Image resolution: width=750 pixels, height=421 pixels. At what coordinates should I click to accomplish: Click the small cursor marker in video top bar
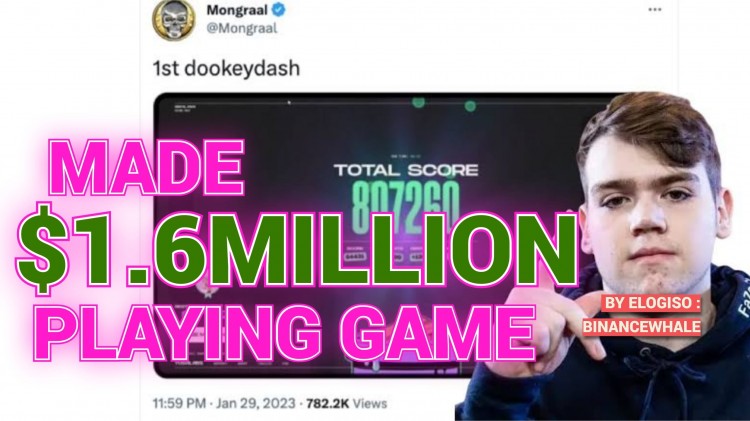pyautogui.click(x=288, y=102)
